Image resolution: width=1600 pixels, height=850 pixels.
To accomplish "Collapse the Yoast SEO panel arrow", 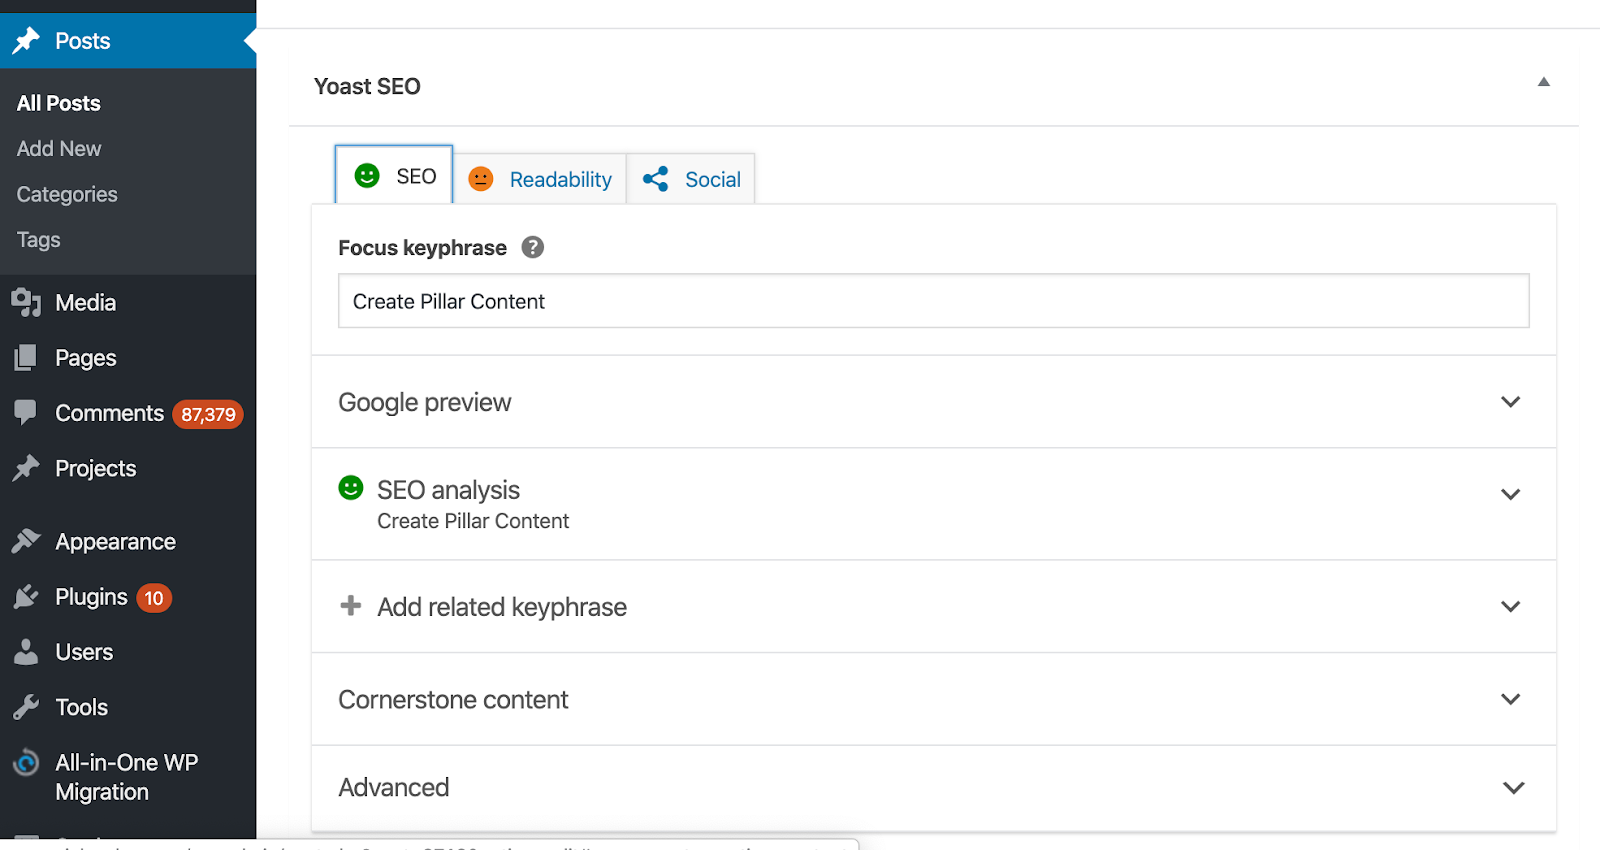I will point(1544,82).
